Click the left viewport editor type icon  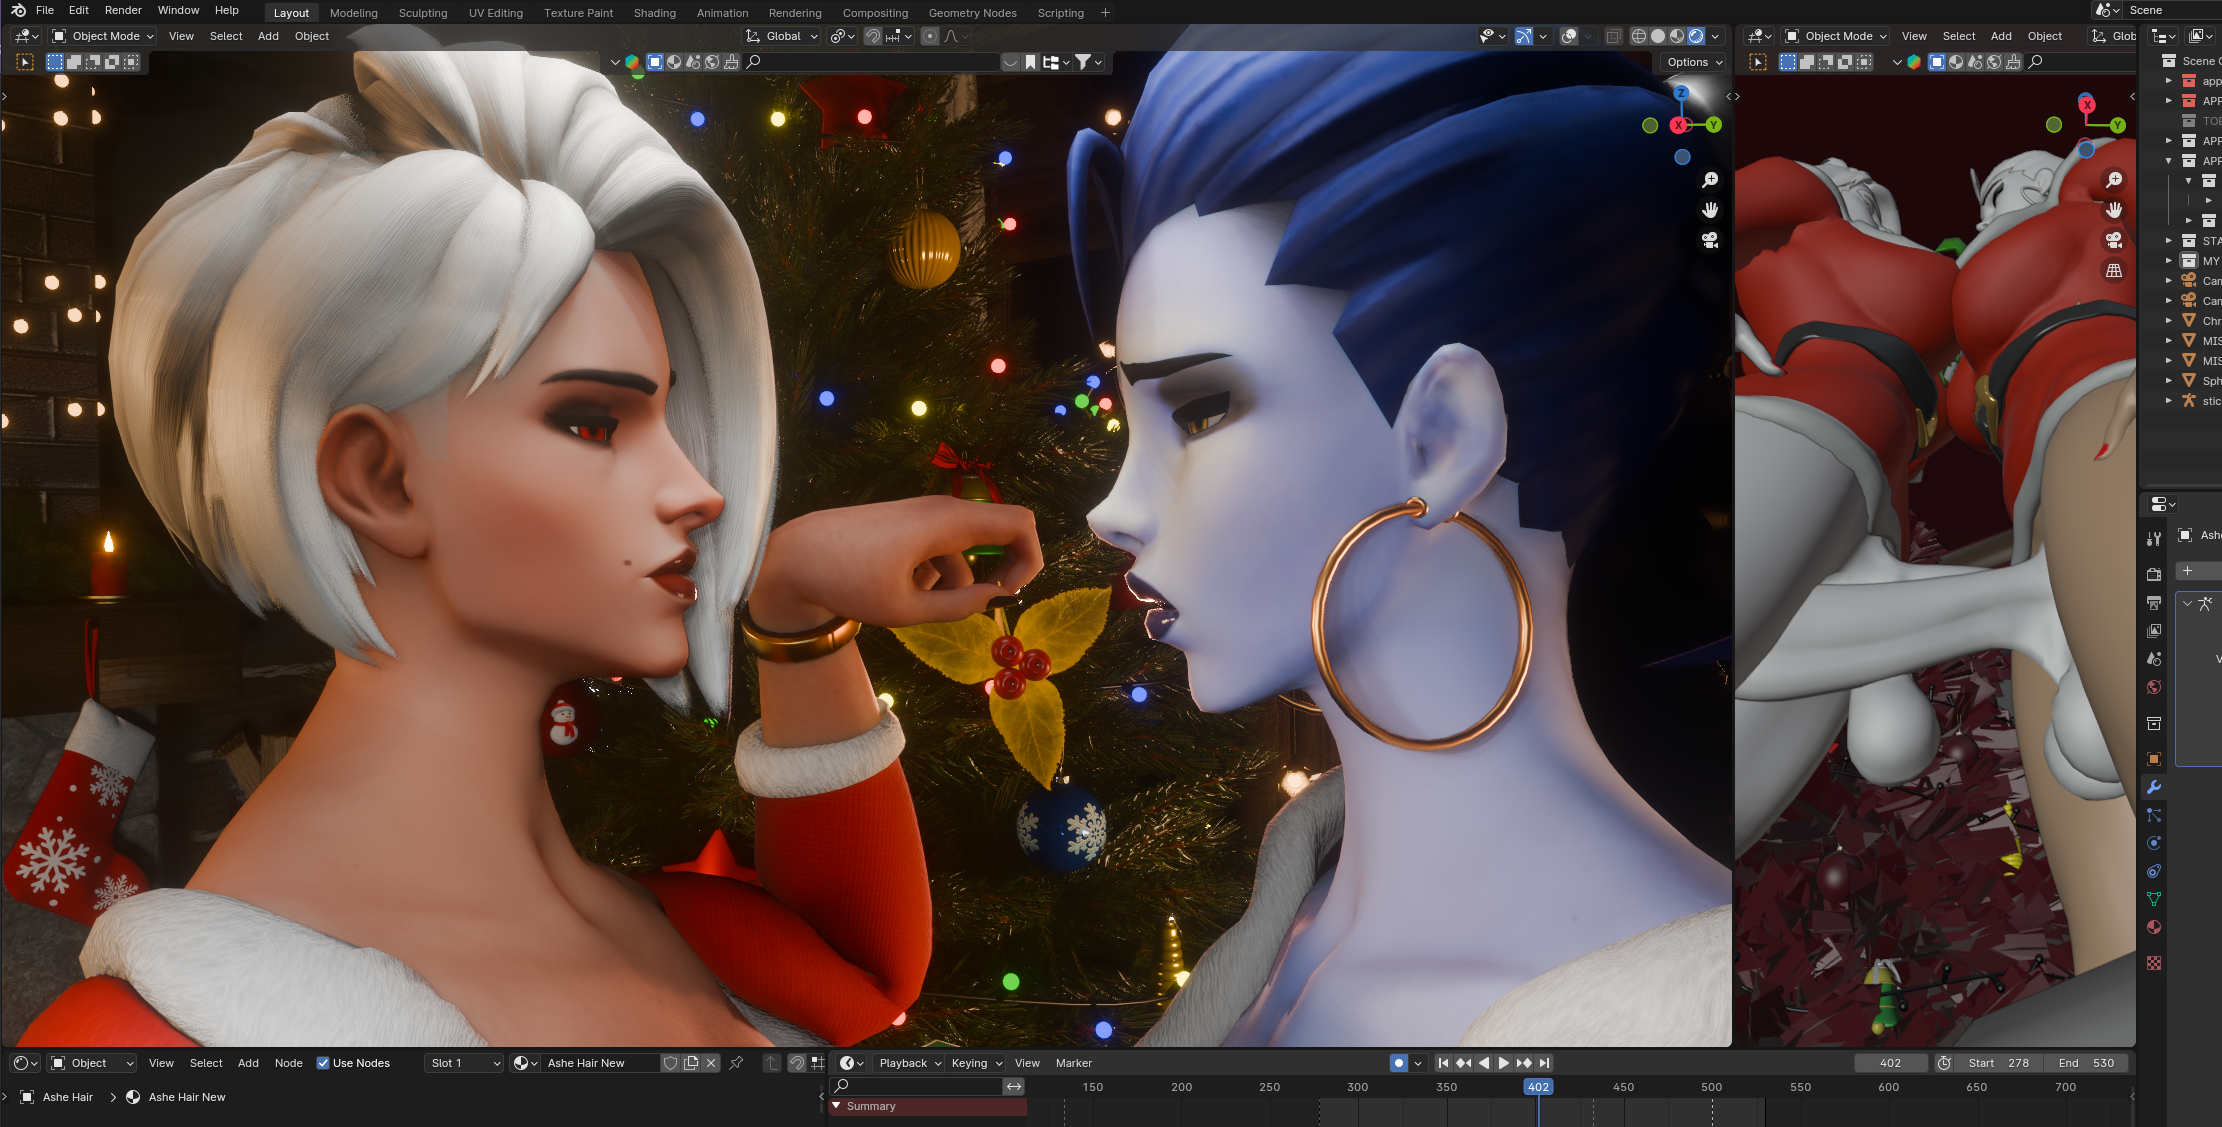(x=26, y=36)
